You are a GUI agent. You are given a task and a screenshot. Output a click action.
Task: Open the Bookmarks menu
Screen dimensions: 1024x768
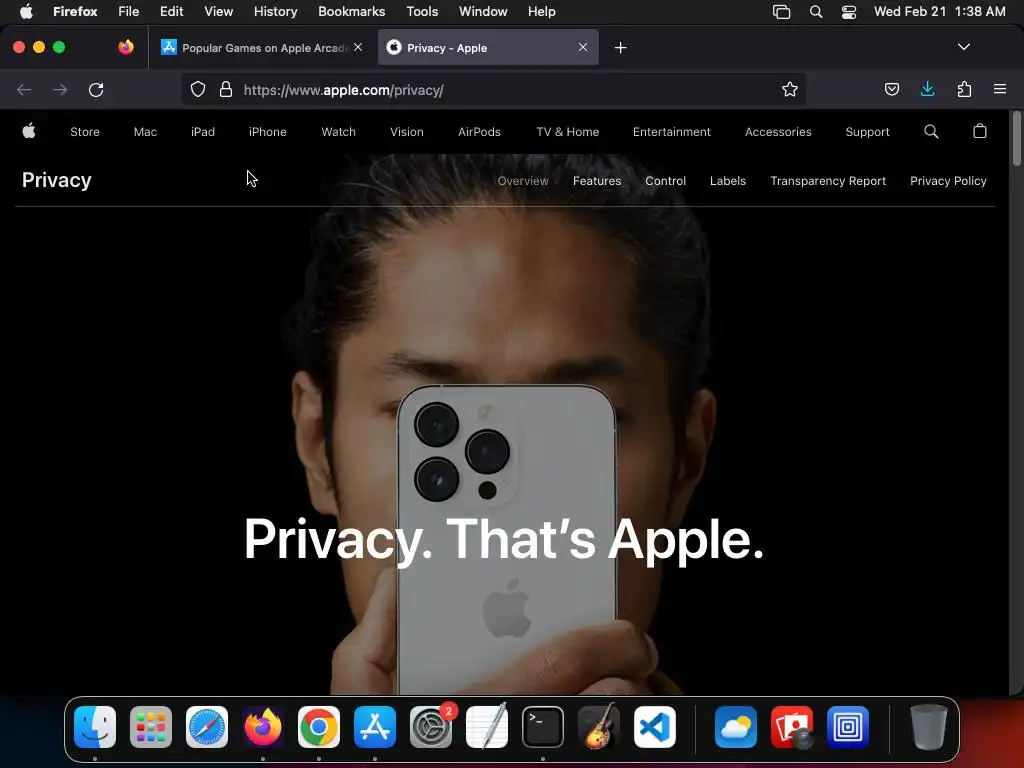point(351,11)
